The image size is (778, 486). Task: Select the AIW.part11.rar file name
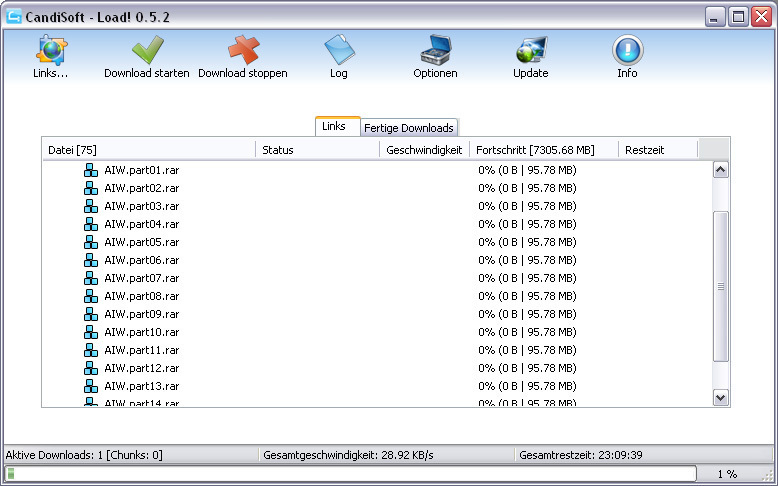[141, 350]
